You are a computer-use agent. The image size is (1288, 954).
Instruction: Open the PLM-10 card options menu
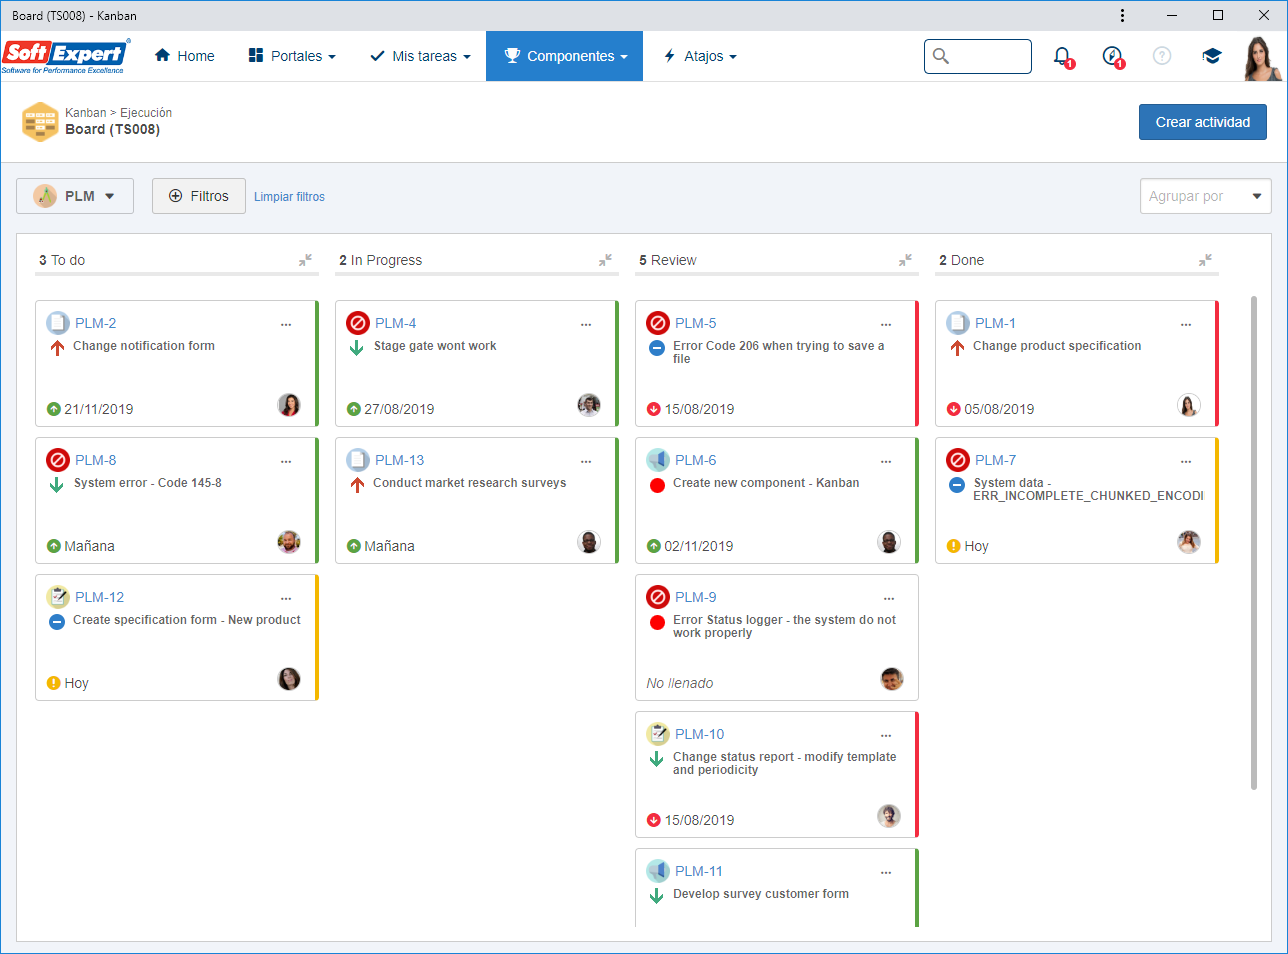click(886, 735)
